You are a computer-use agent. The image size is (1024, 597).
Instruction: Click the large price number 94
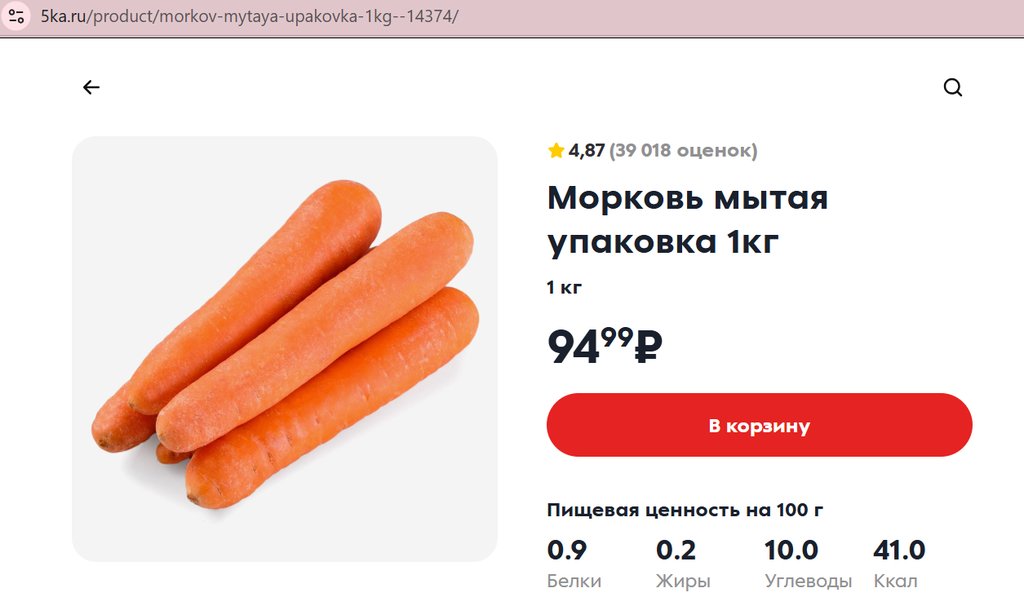point(573,348)
